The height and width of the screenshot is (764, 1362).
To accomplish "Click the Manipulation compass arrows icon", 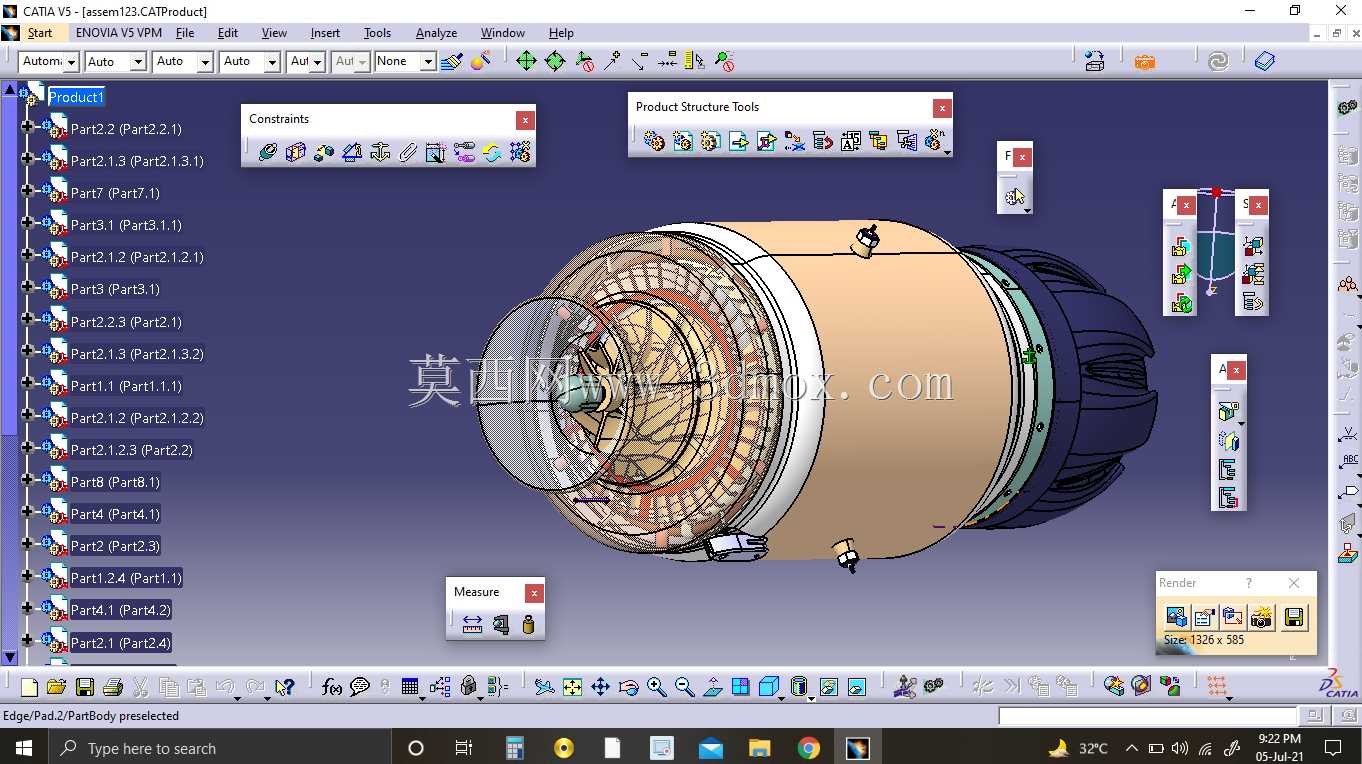I will click(x=526, y=62).
